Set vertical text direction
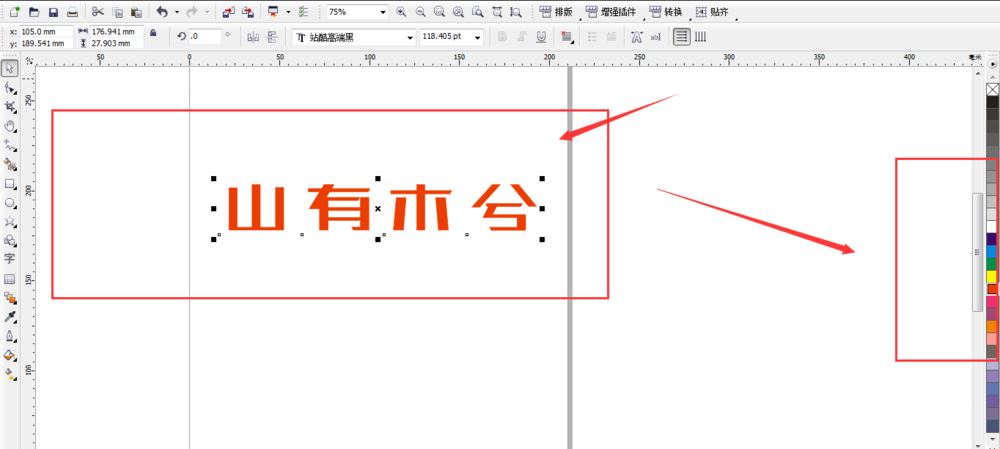The height and width of the screenshot is (449, 1000). click(700, 37)
